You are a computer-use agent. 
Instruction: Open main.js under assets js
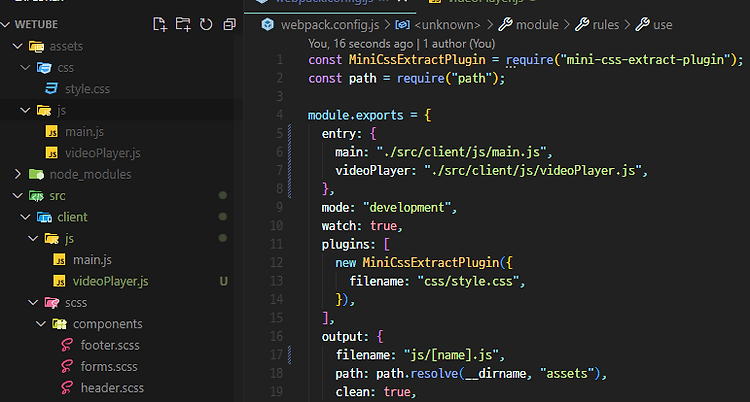[85, 132]
